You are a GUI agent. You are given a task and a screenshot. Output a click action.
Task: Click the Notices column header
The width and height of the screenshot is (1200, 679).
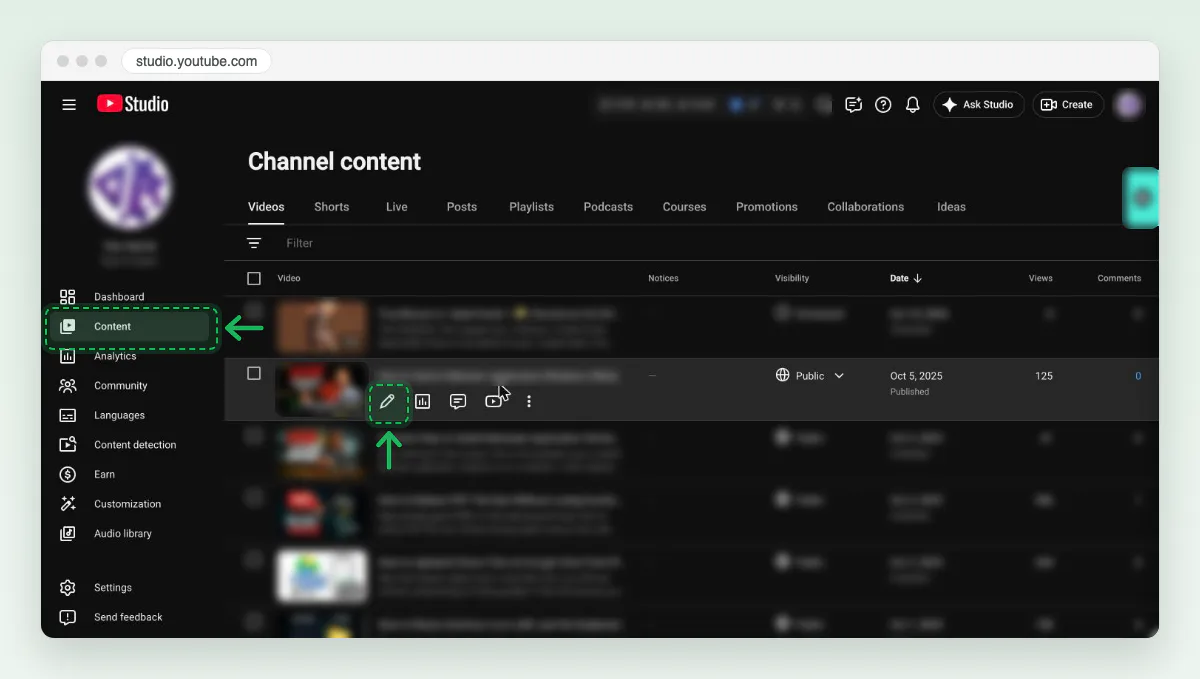(663, 278)
